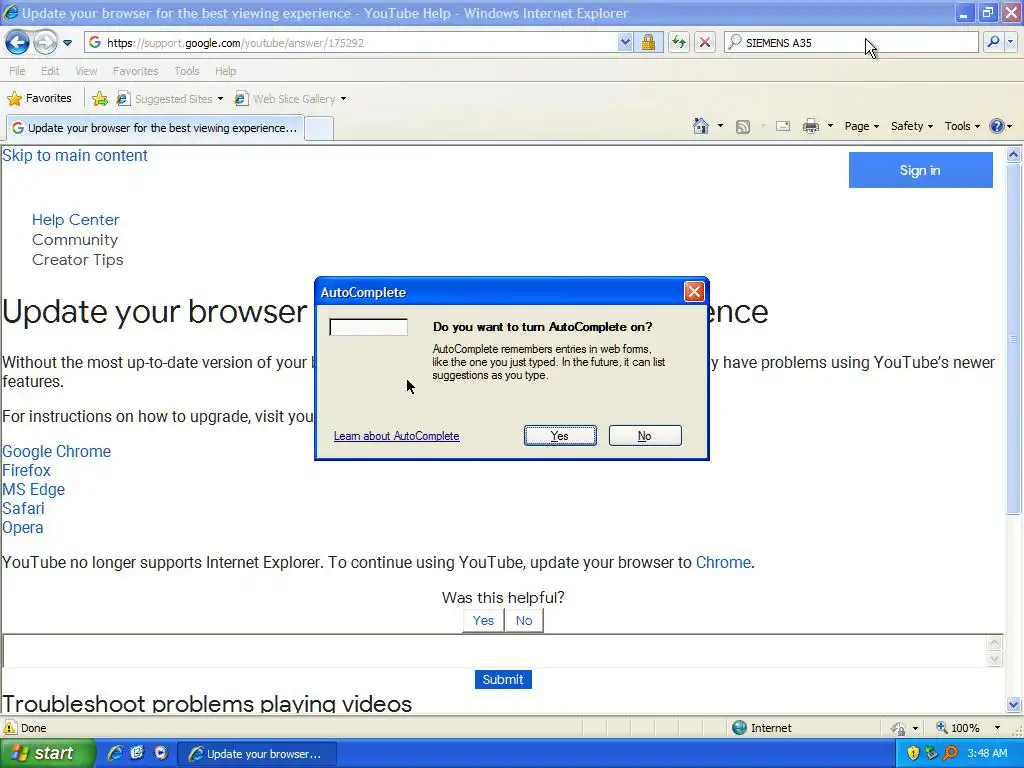Click the search magnifier button
The image size is (1024, 768).
(993, 42)
